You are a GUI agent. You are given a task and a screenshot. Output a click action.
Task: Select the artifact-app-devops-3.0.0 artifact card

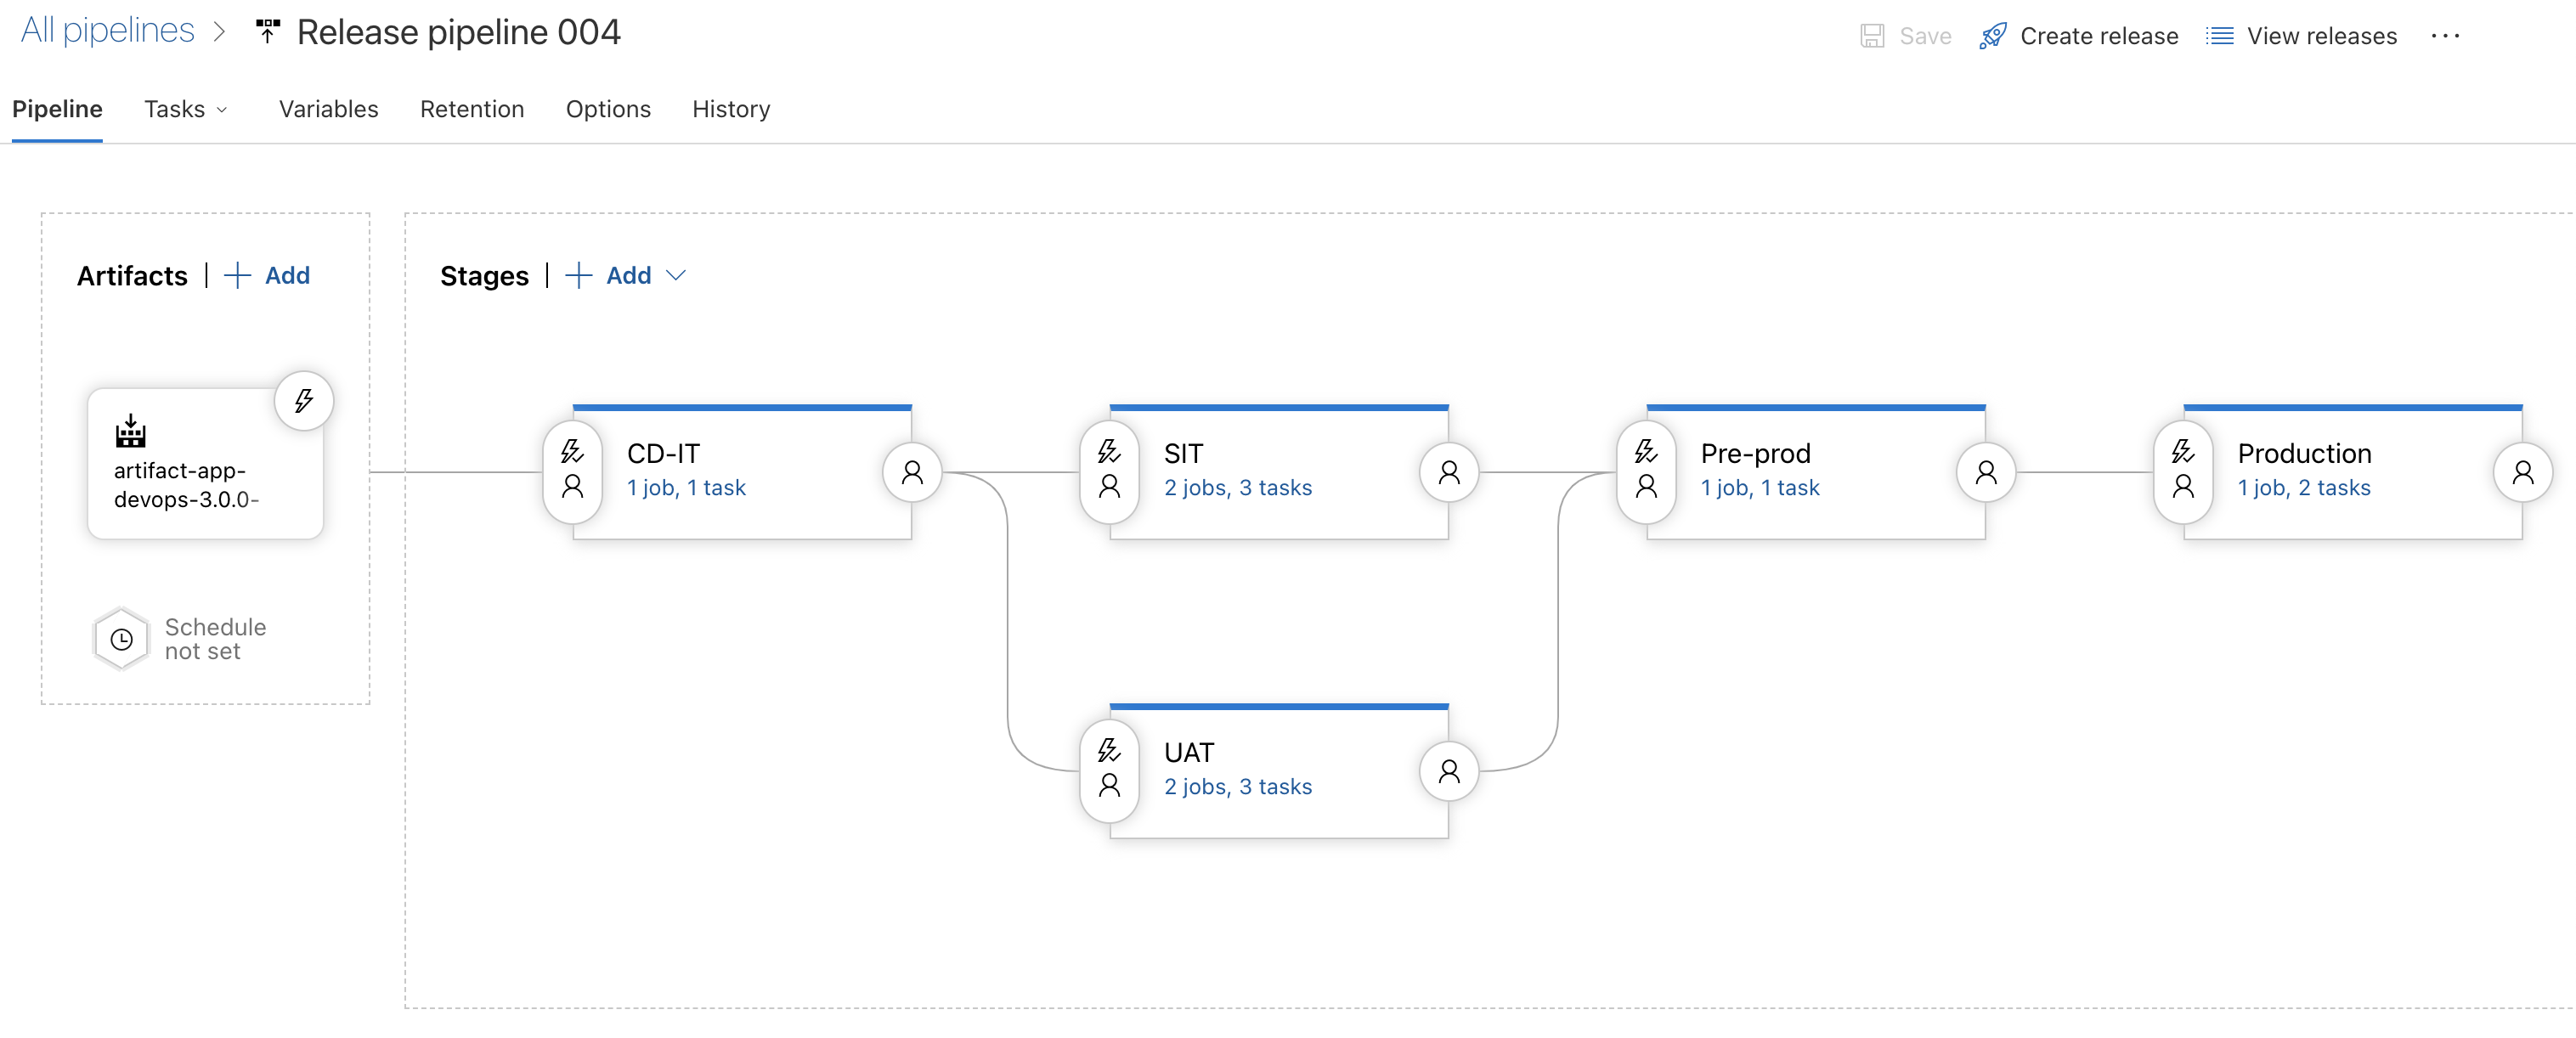pos(205,464)
